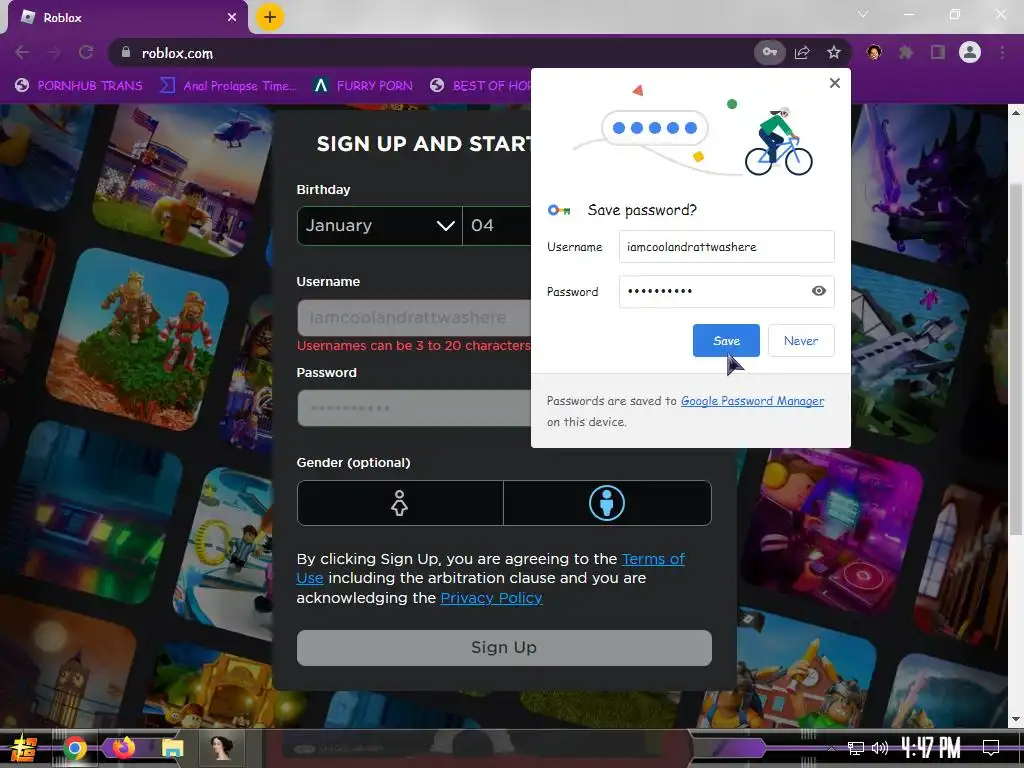Open the network icon in system tray

coord(856,748)
